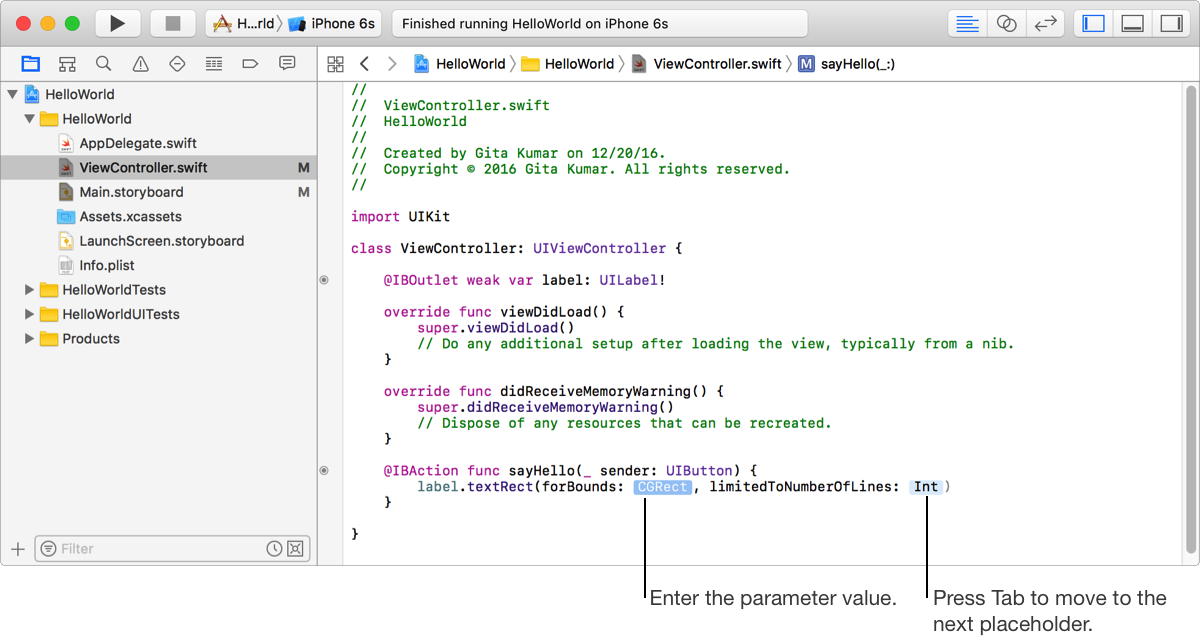1200x642 pixels.
Task: Click the IBOutlet connection circle for label
Action: 323,281
